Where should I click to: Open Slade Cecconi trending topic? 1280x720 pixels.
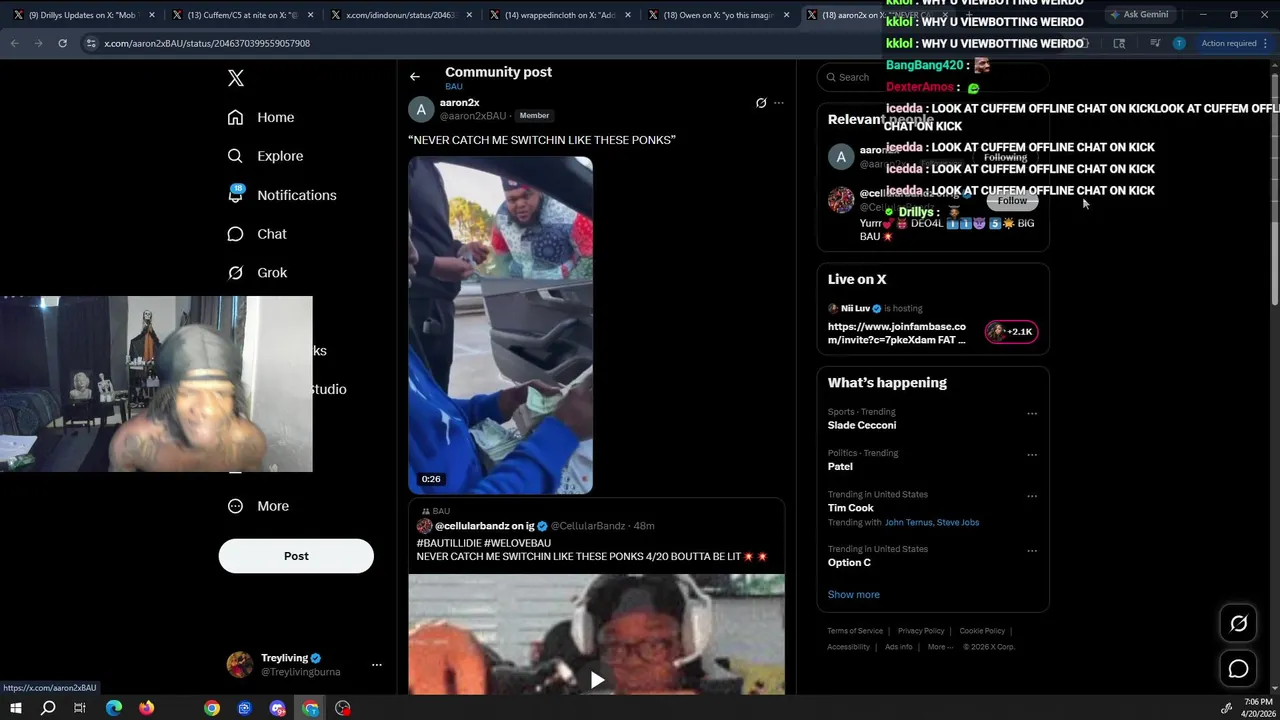pyautogui.click(x=862, y=425)
